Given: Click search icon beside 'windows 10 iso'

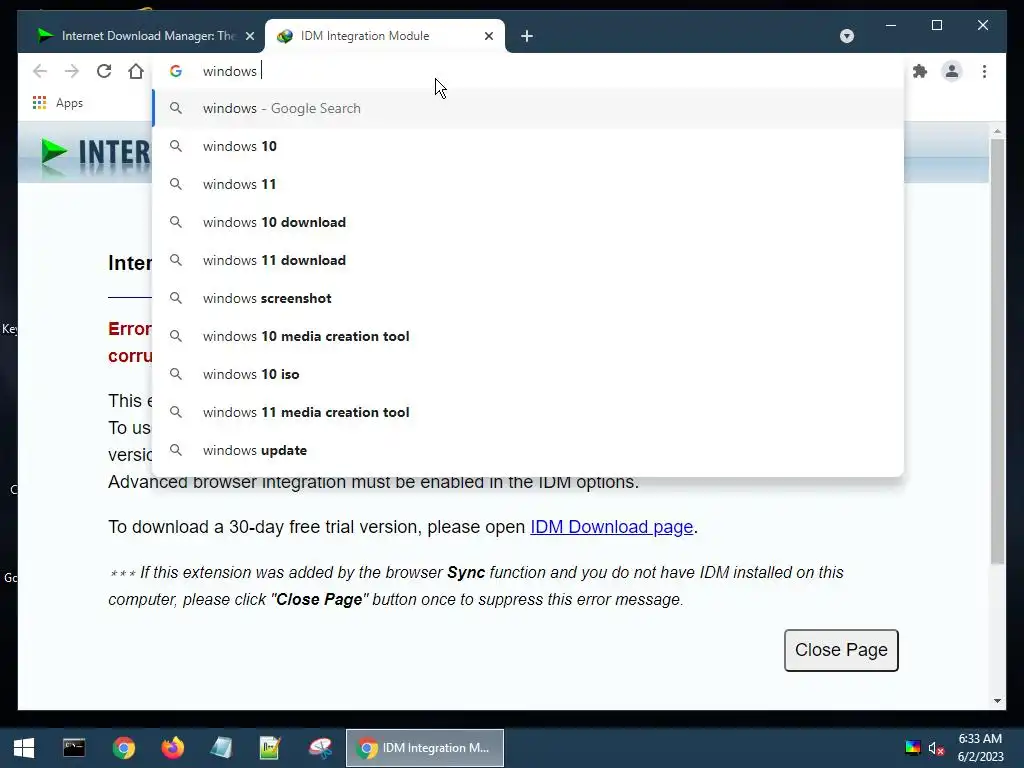Looking at the screenshot, I should [x=176, y=374].
